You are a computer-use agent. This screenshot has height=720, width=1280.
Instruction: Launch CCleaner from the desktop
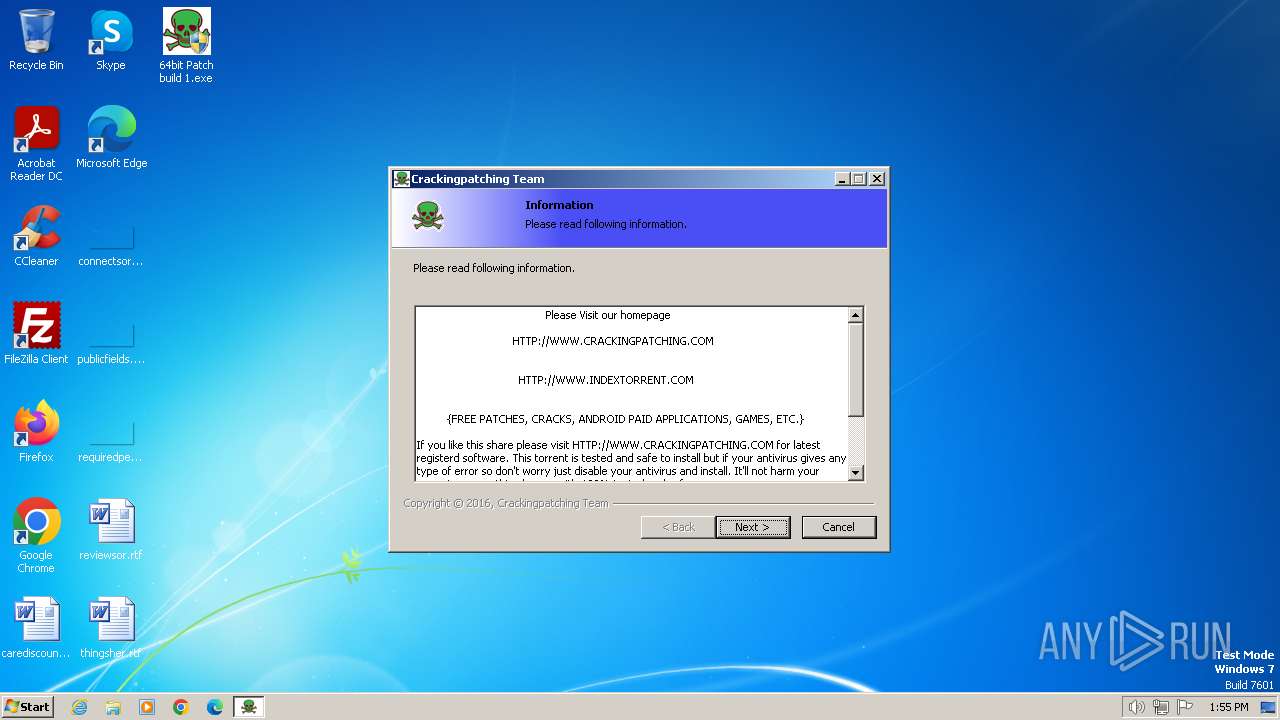point(36,236)
